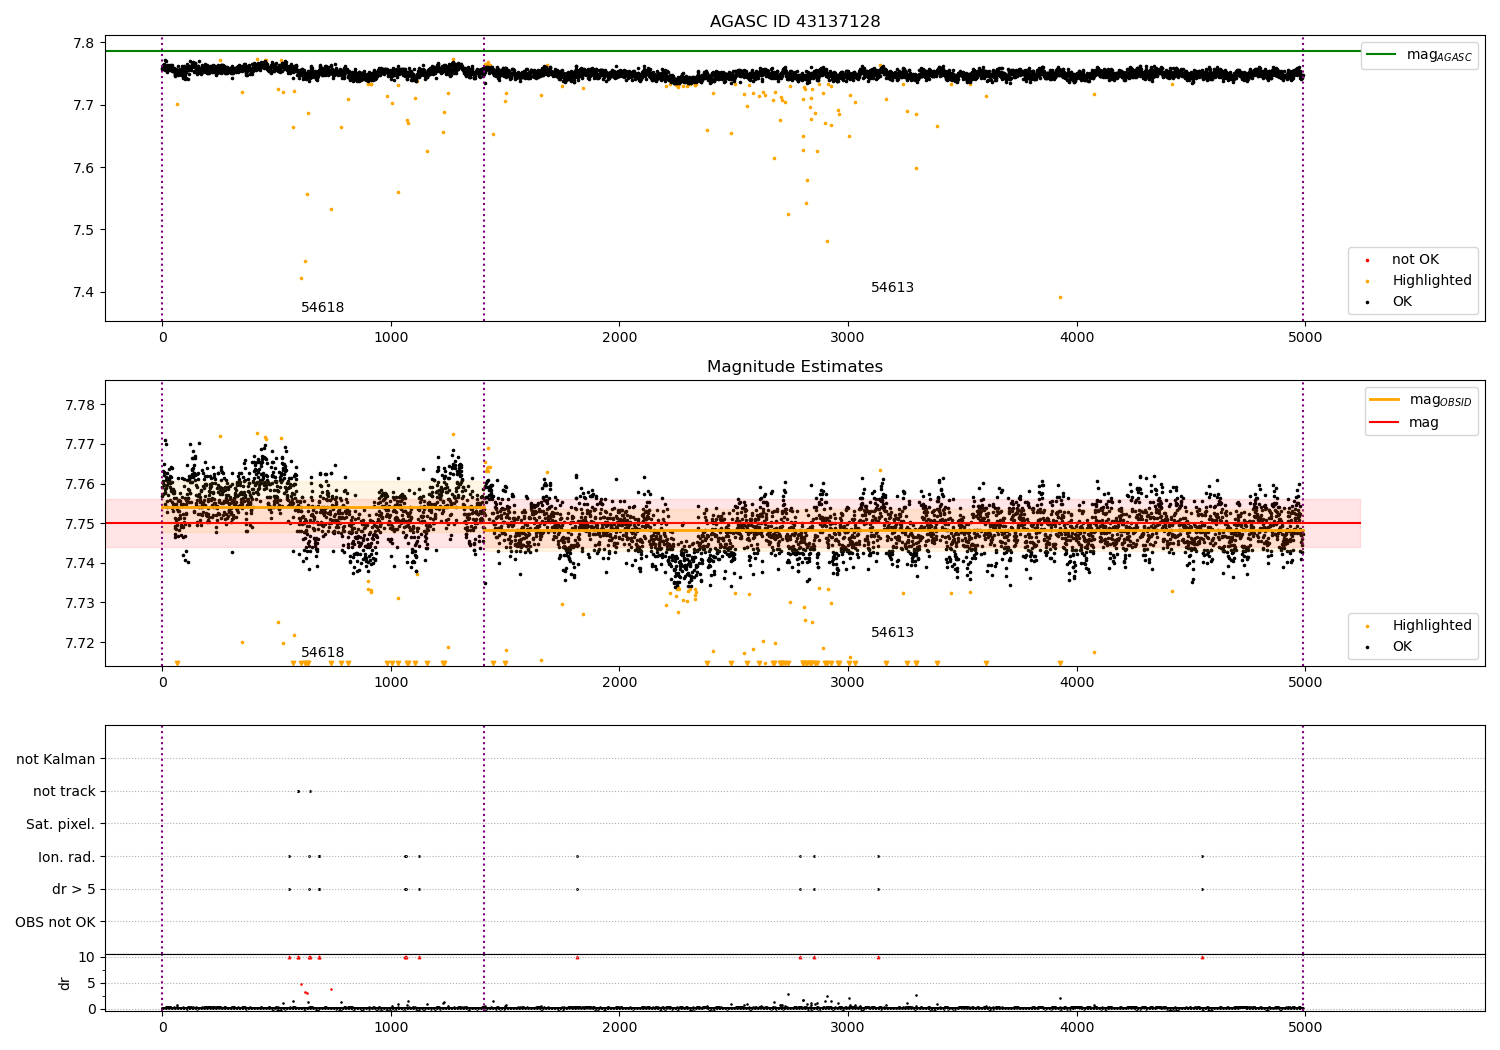Select the 'not Kalman' row label
Viewport: 1500px width, 1050px height.
point(56,759)
